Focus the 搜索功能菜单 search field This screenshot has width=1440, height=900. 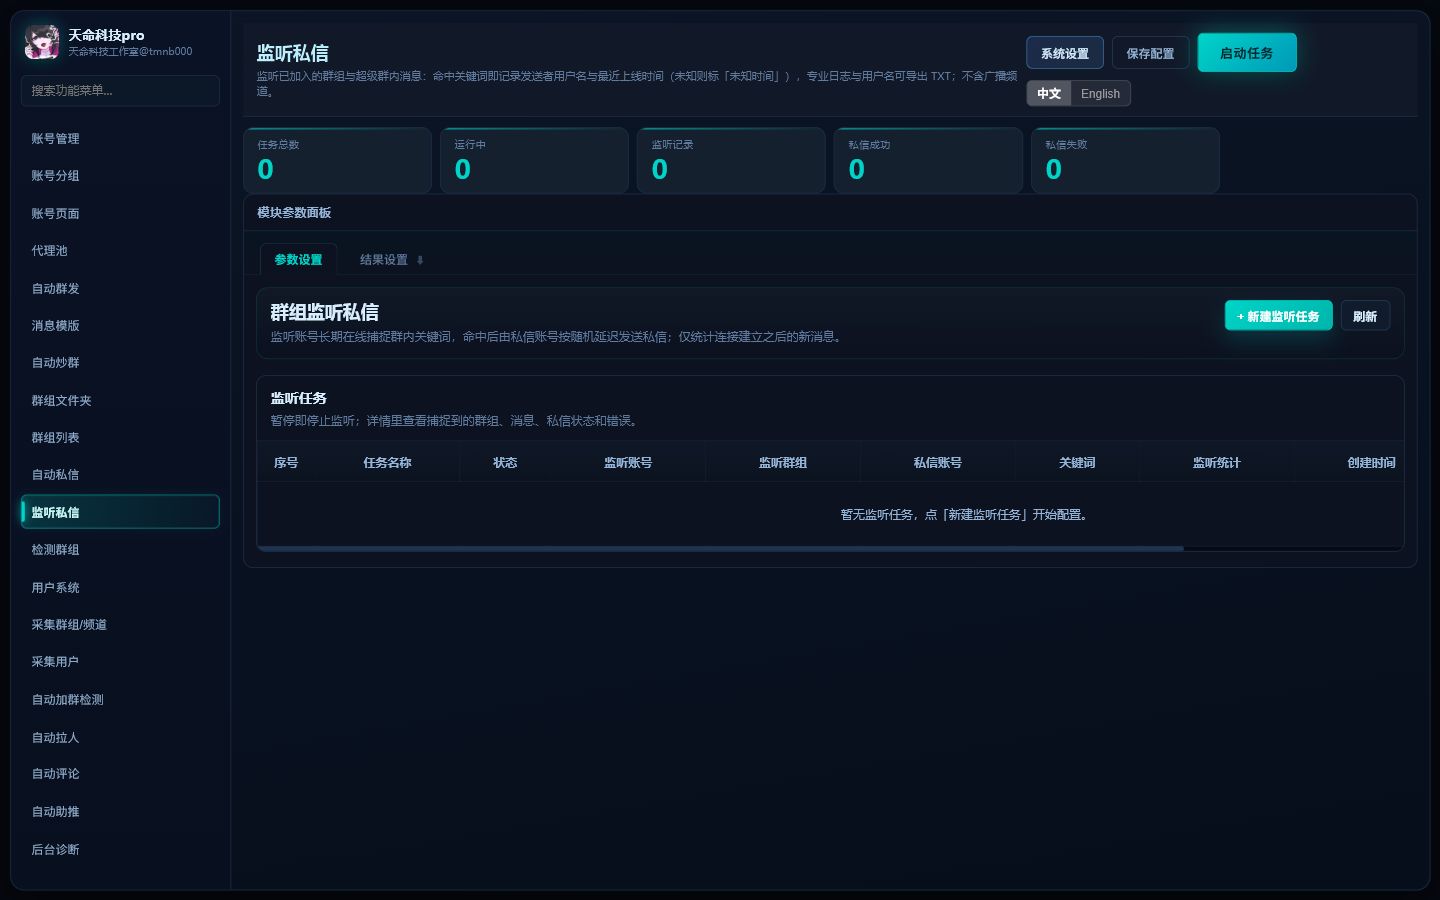click(120, 90)
